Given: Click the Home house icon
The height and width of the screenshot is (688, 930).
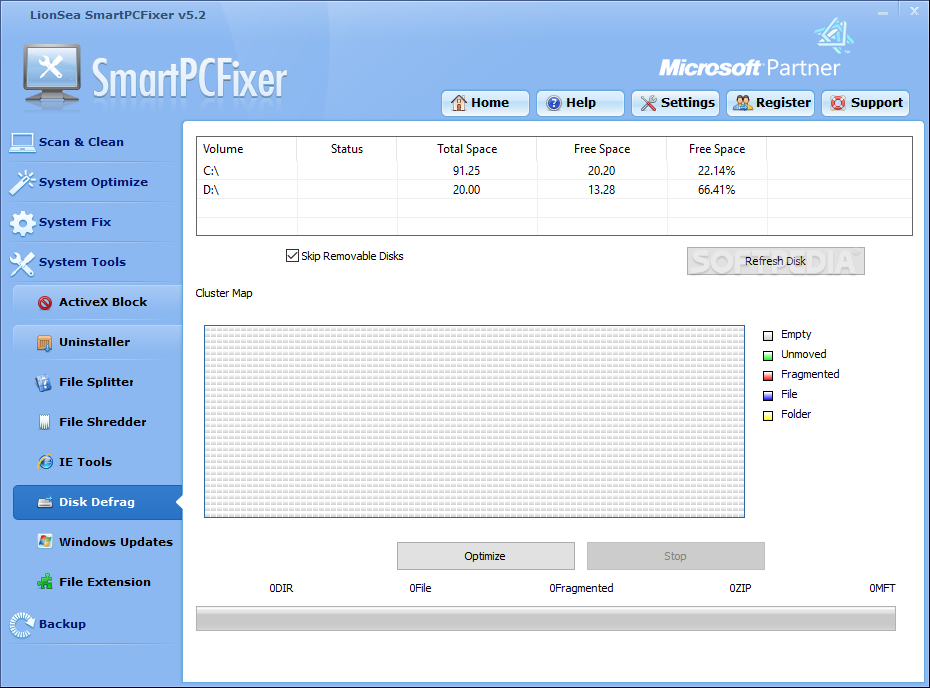Looking at the screenshot, I should click(x=458, y=103).
